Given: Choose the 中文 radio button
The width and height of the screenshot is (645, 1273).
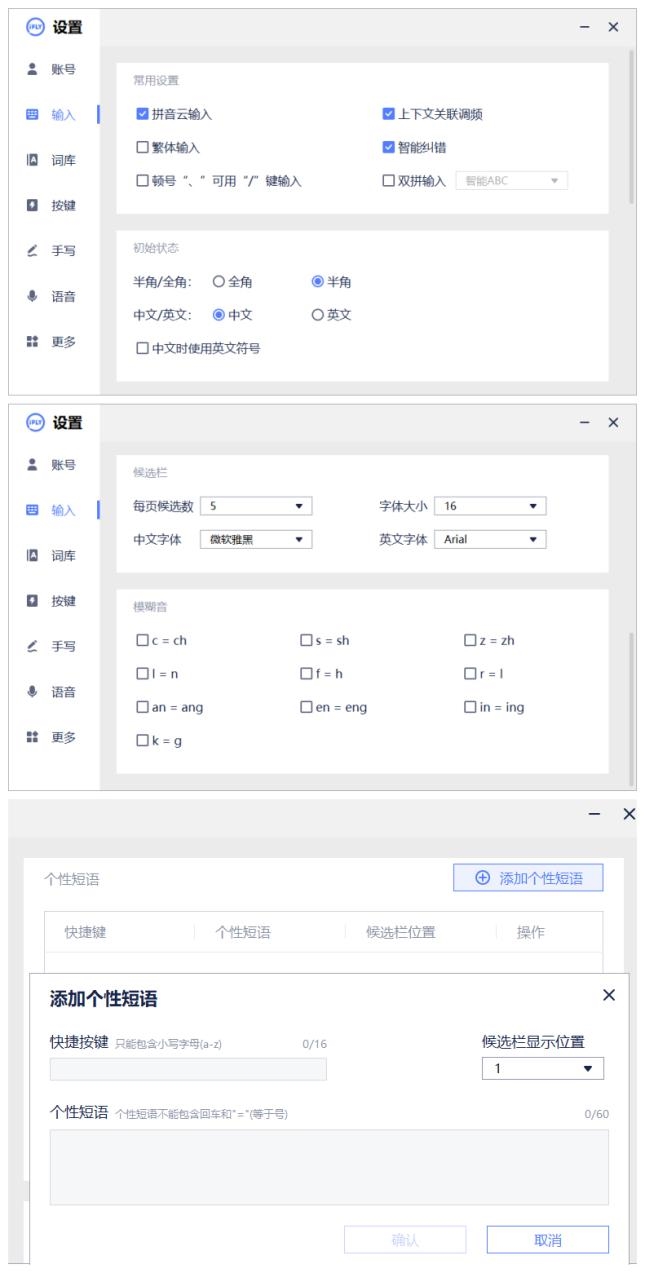Looking at the screenshot, I should tap(220, 314).
